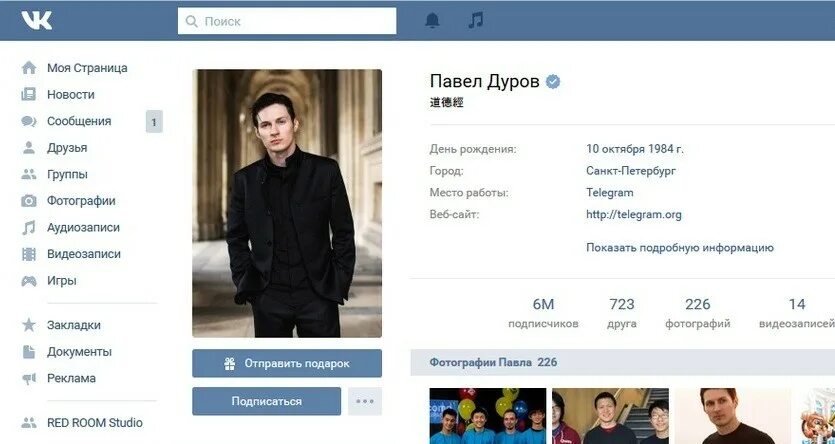Click the Закладки star icon
The width and height of the screenshot is (835, 444).
click(x=29, y=325)
